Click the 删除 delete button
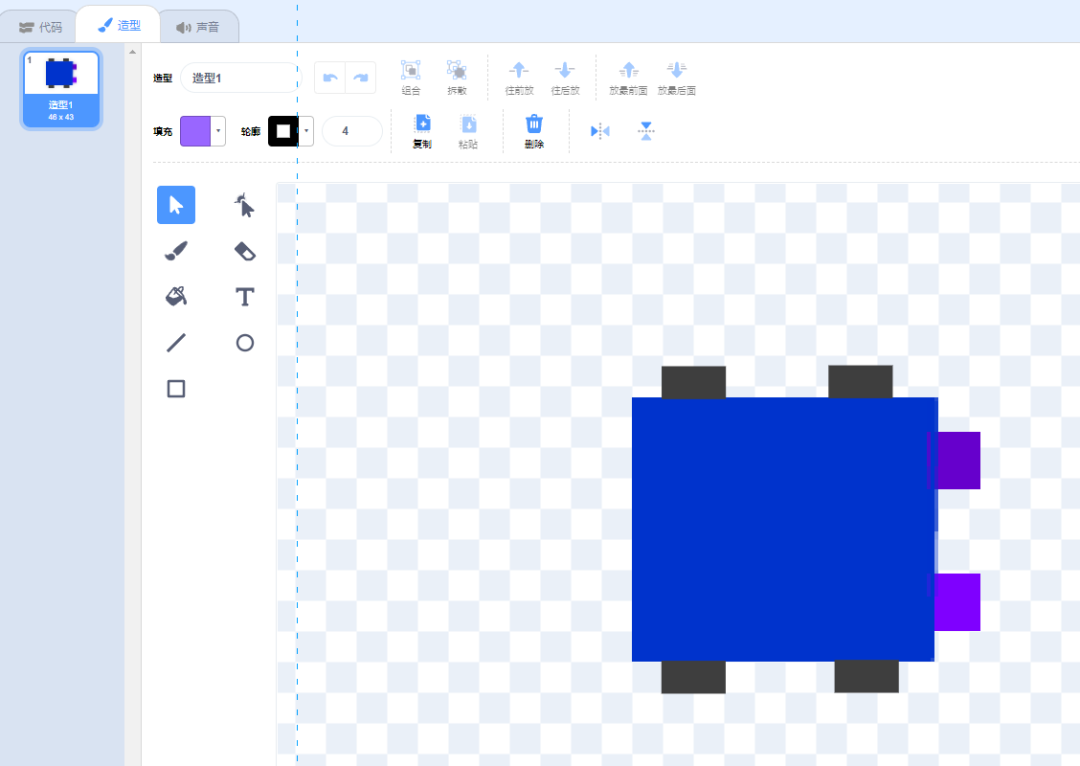Viewport: 1080px width, 766px height. tap(534, 131)
